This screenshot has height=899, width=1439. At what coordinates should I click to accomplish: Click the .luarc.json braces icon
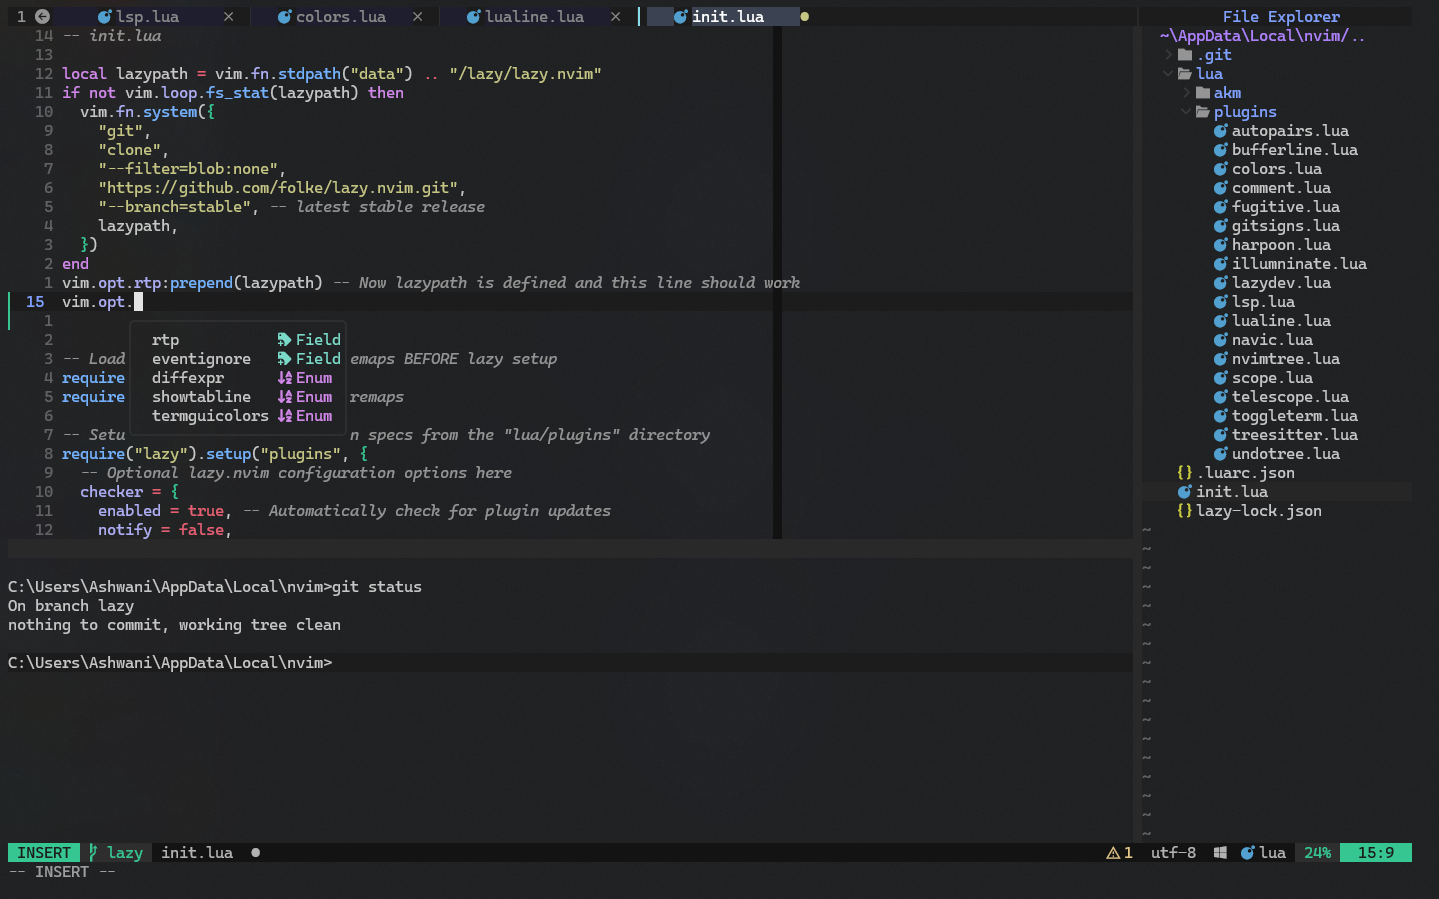1185,473
